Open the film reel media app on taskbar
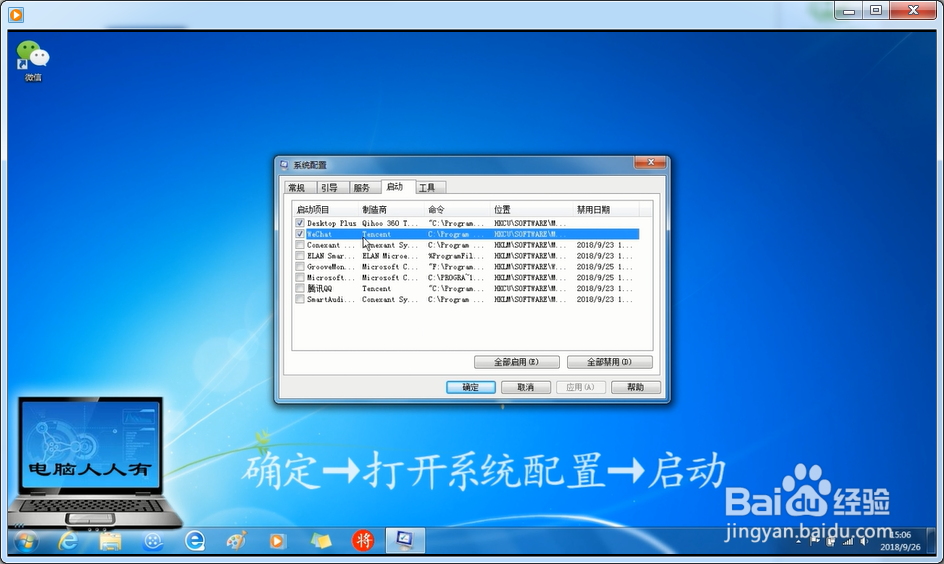The height and width of the screenshot is (564, 944). pos(153,541)
